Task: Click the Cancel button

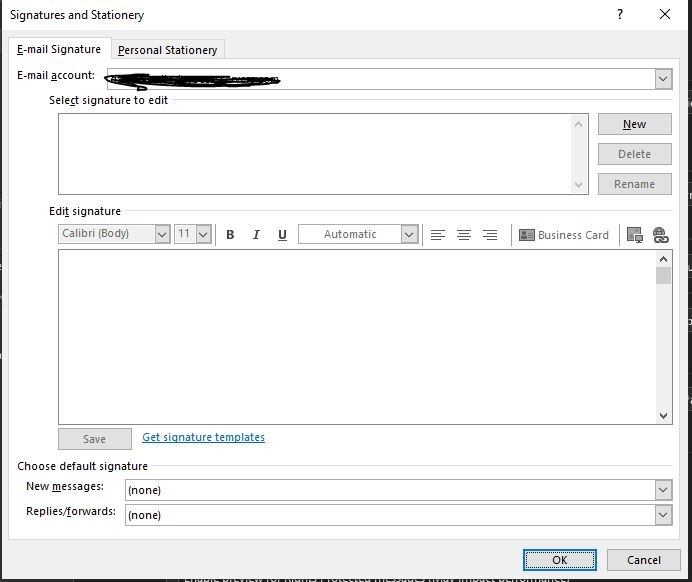Action: coord(643,560)
